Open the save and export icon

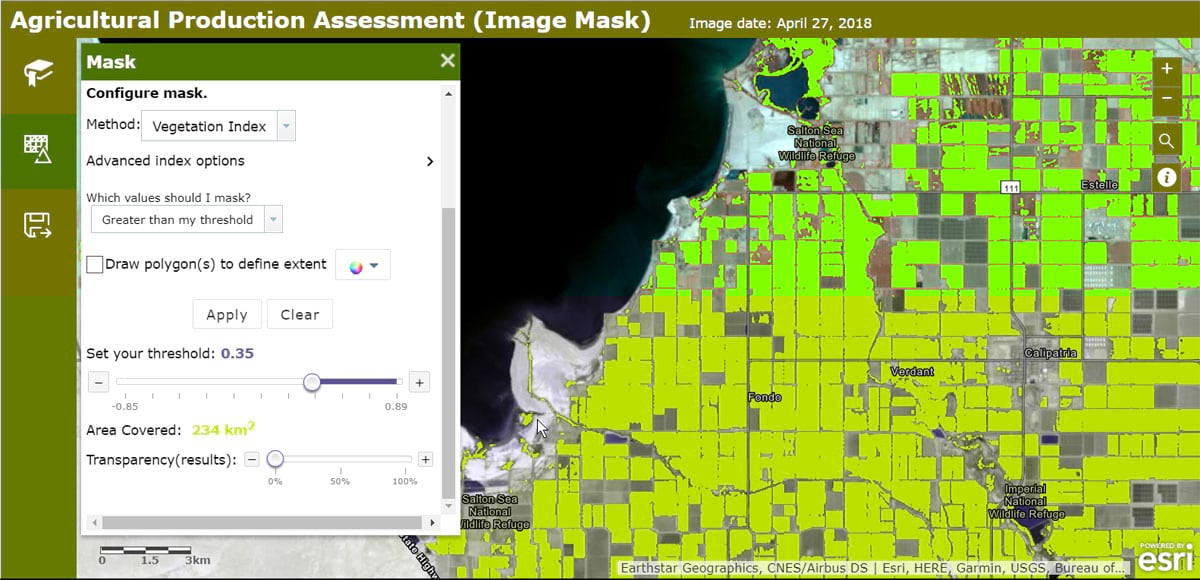click(x=38, y=226)
